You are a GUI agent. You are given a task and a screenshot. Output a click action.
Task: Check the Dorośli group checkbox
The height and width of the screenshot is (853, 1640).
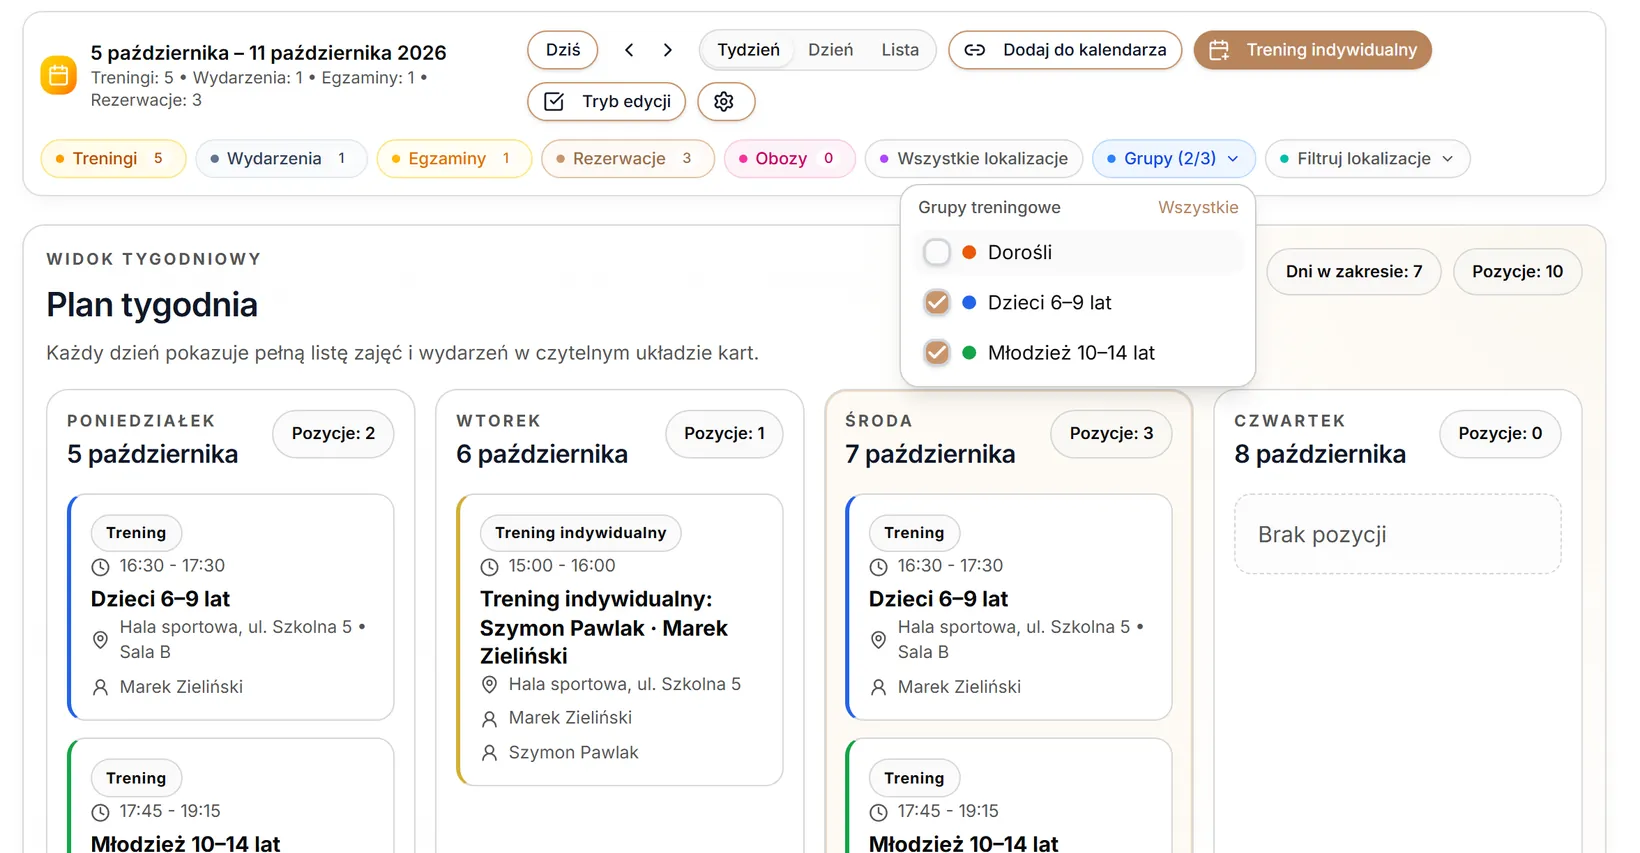937,252
